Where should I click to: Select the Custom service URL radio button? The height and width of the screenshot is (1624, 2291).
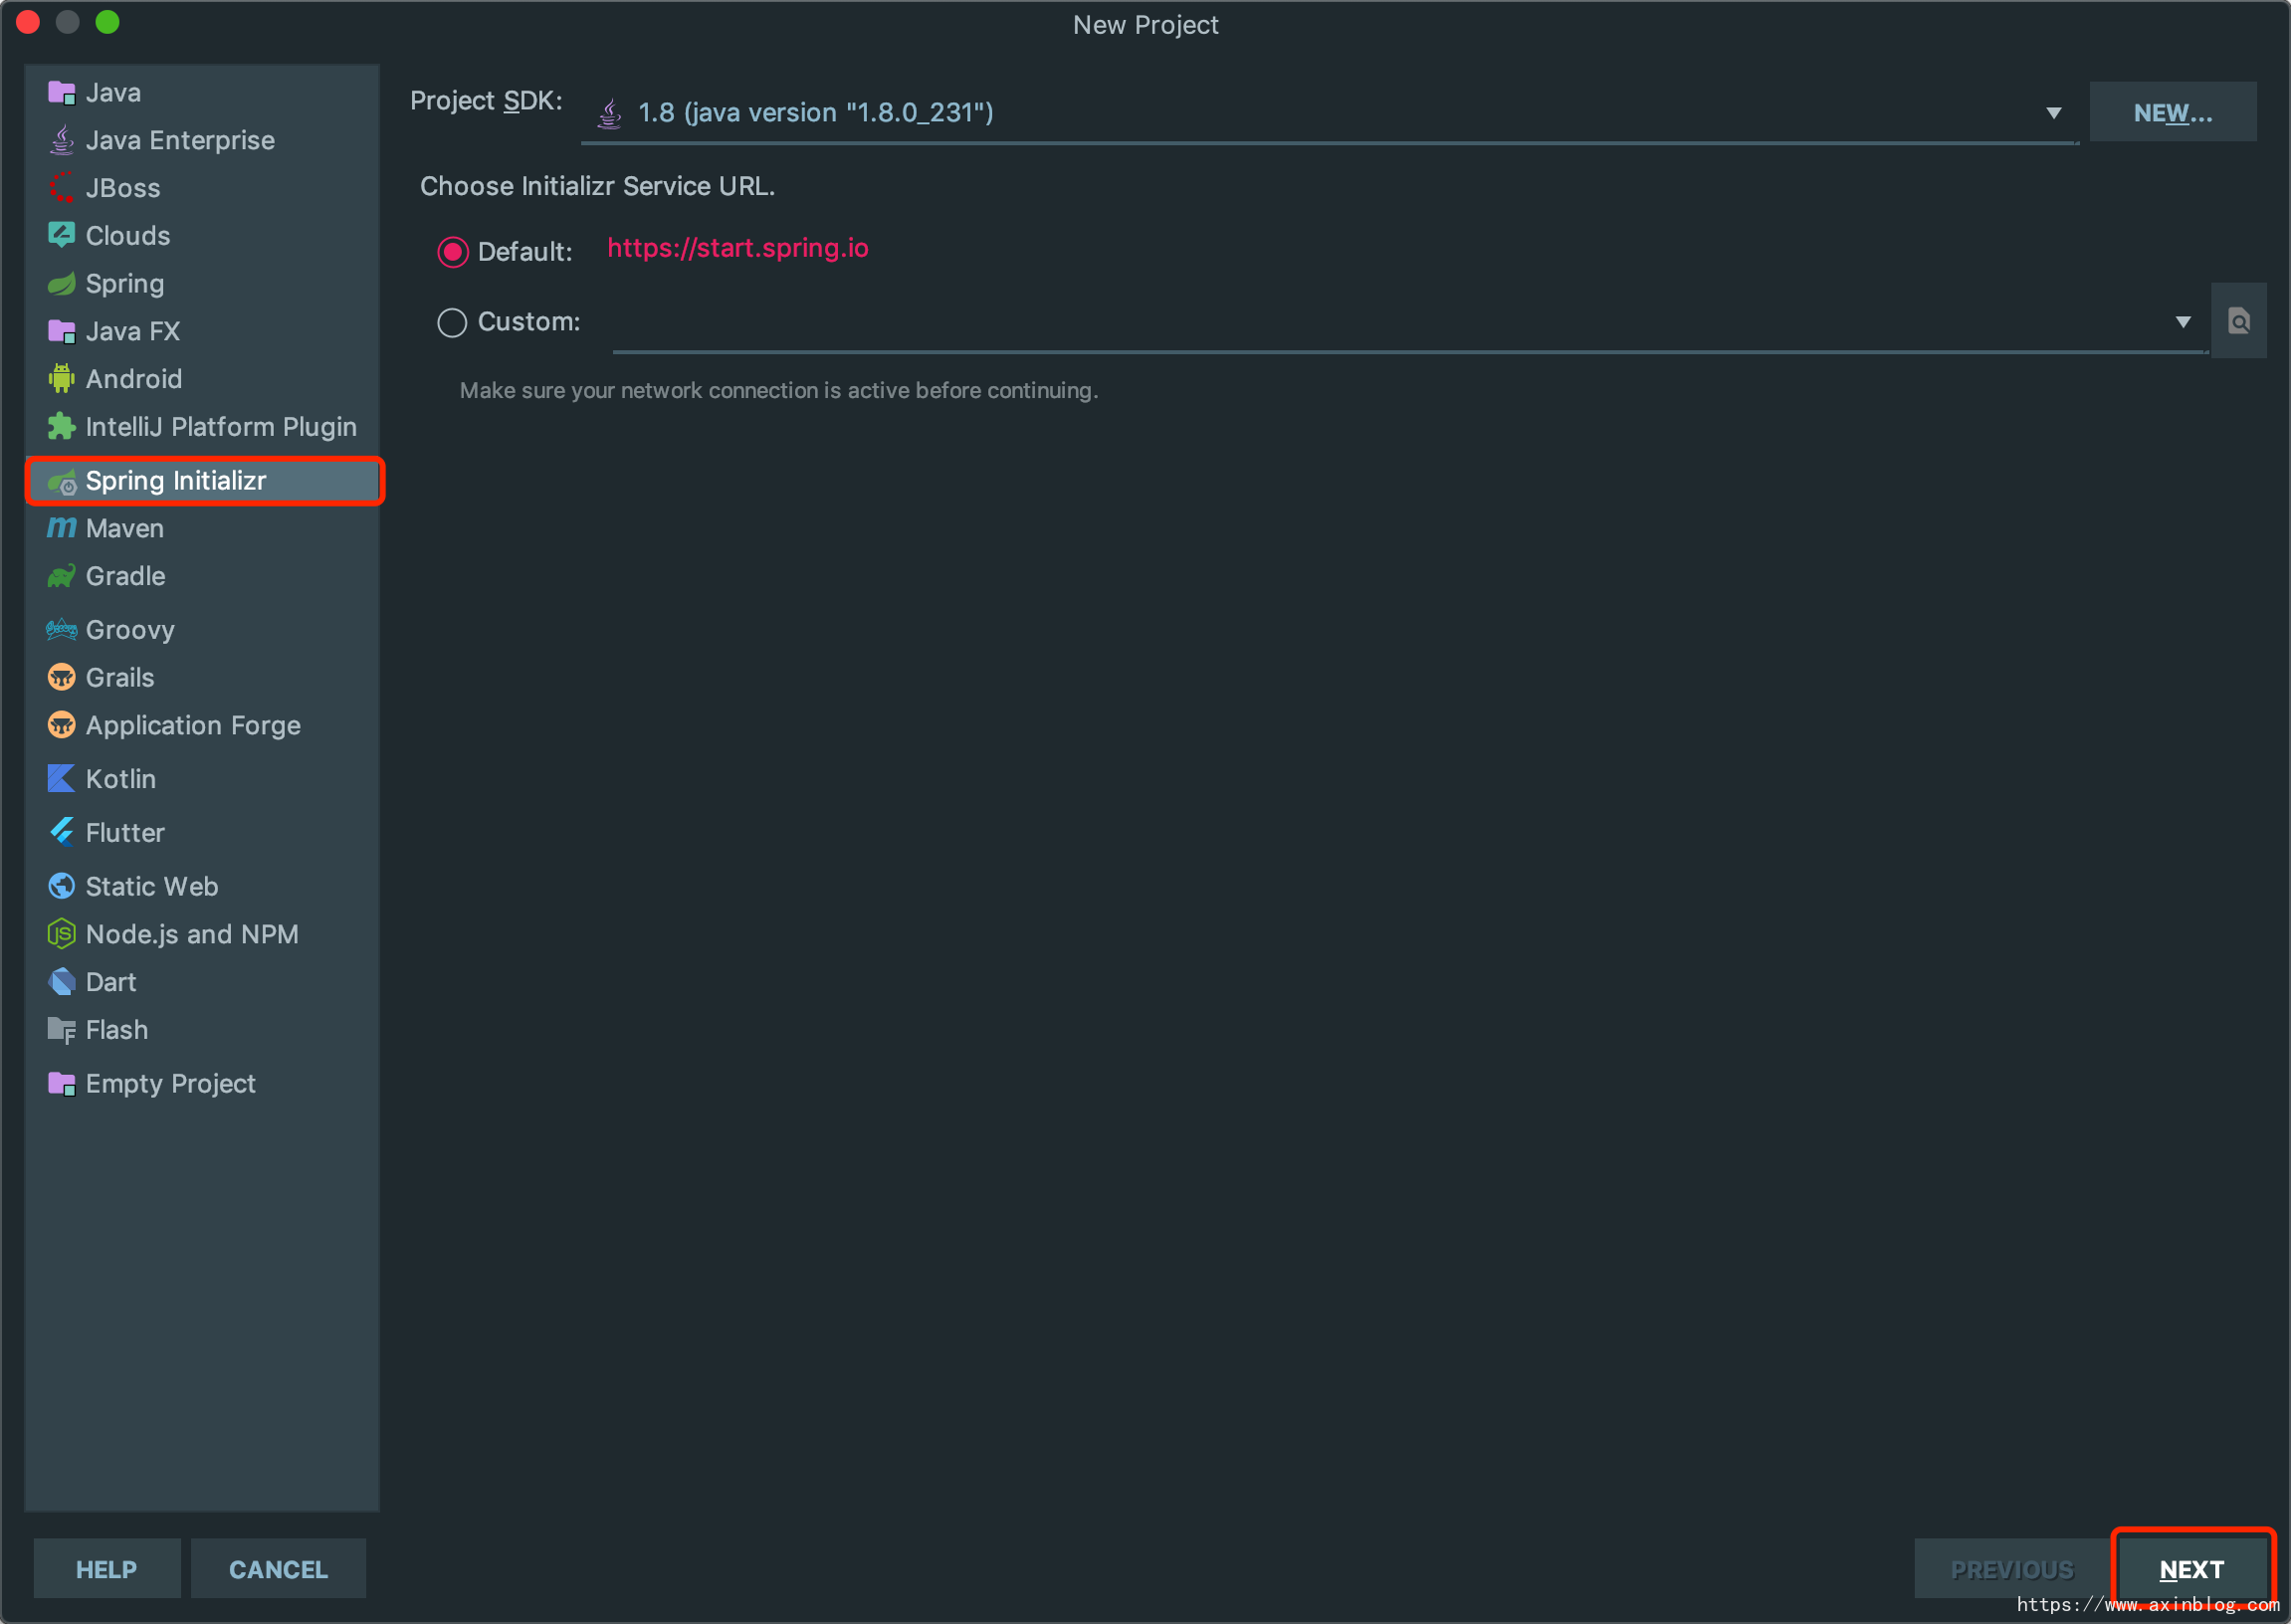click(452, 323)
